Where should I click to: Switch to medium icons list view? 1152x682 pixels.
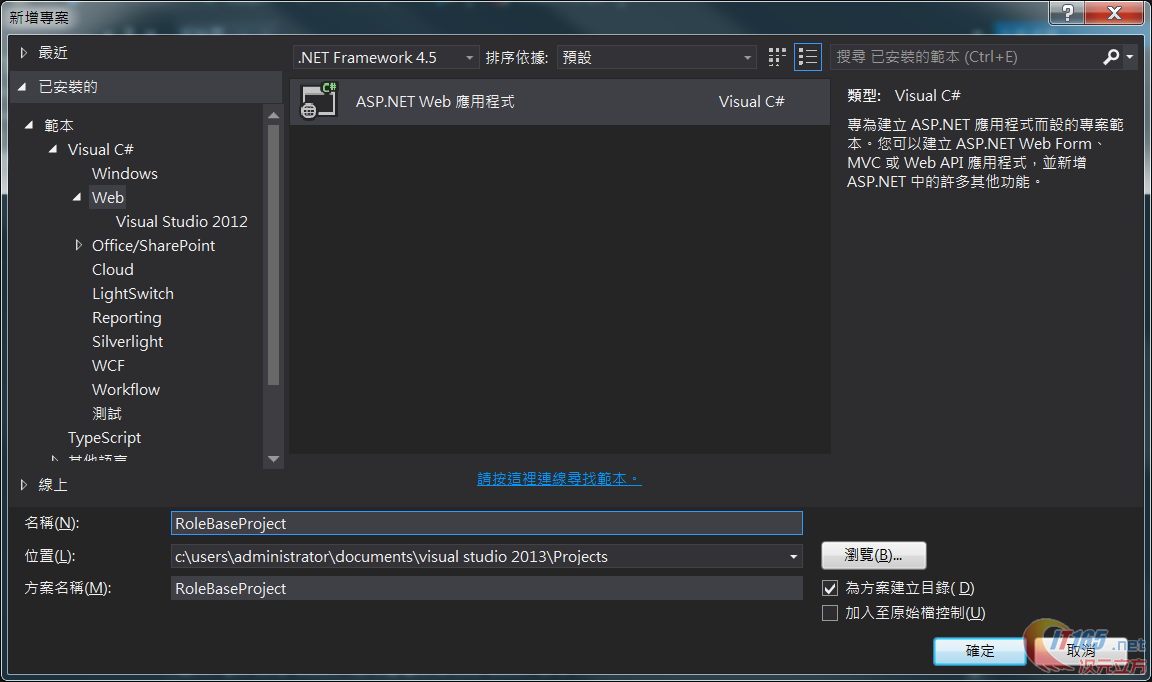coord(807,57)
